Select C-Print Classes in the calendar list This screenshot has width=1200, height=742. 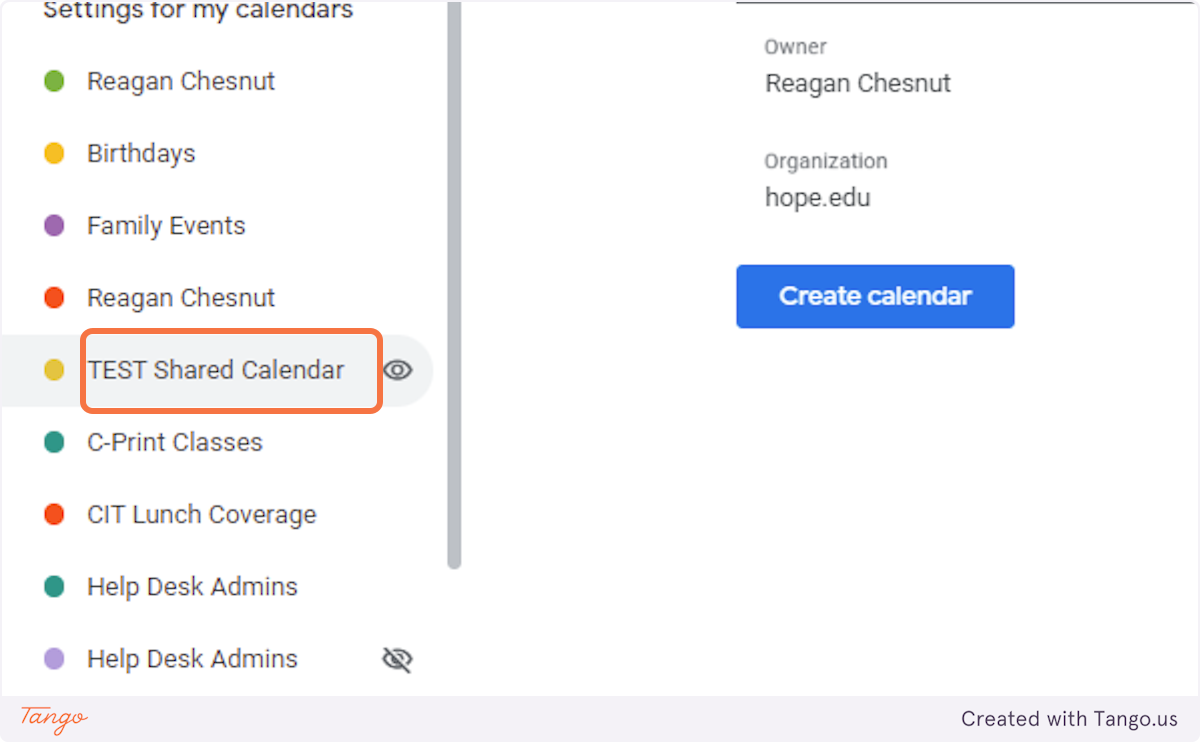pos(175,442)
